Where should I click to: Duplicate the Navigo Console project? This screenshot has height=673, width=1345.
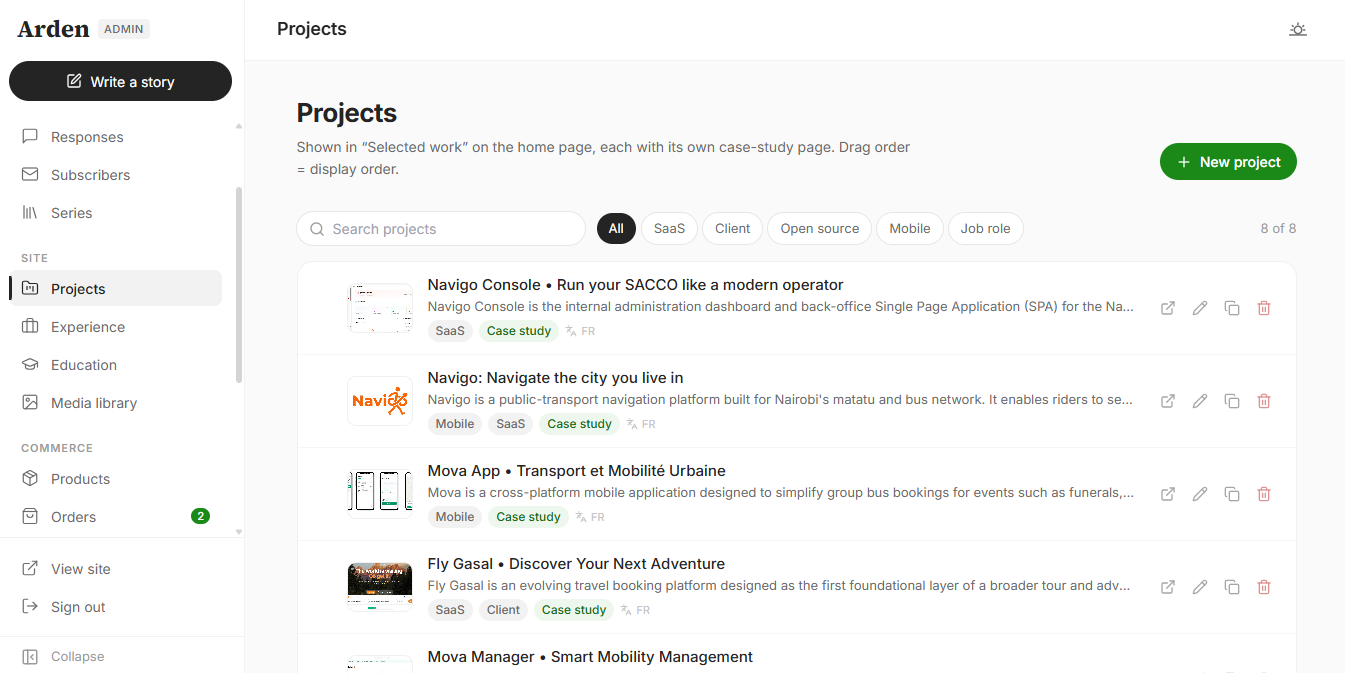click(x=1232, y=308)
